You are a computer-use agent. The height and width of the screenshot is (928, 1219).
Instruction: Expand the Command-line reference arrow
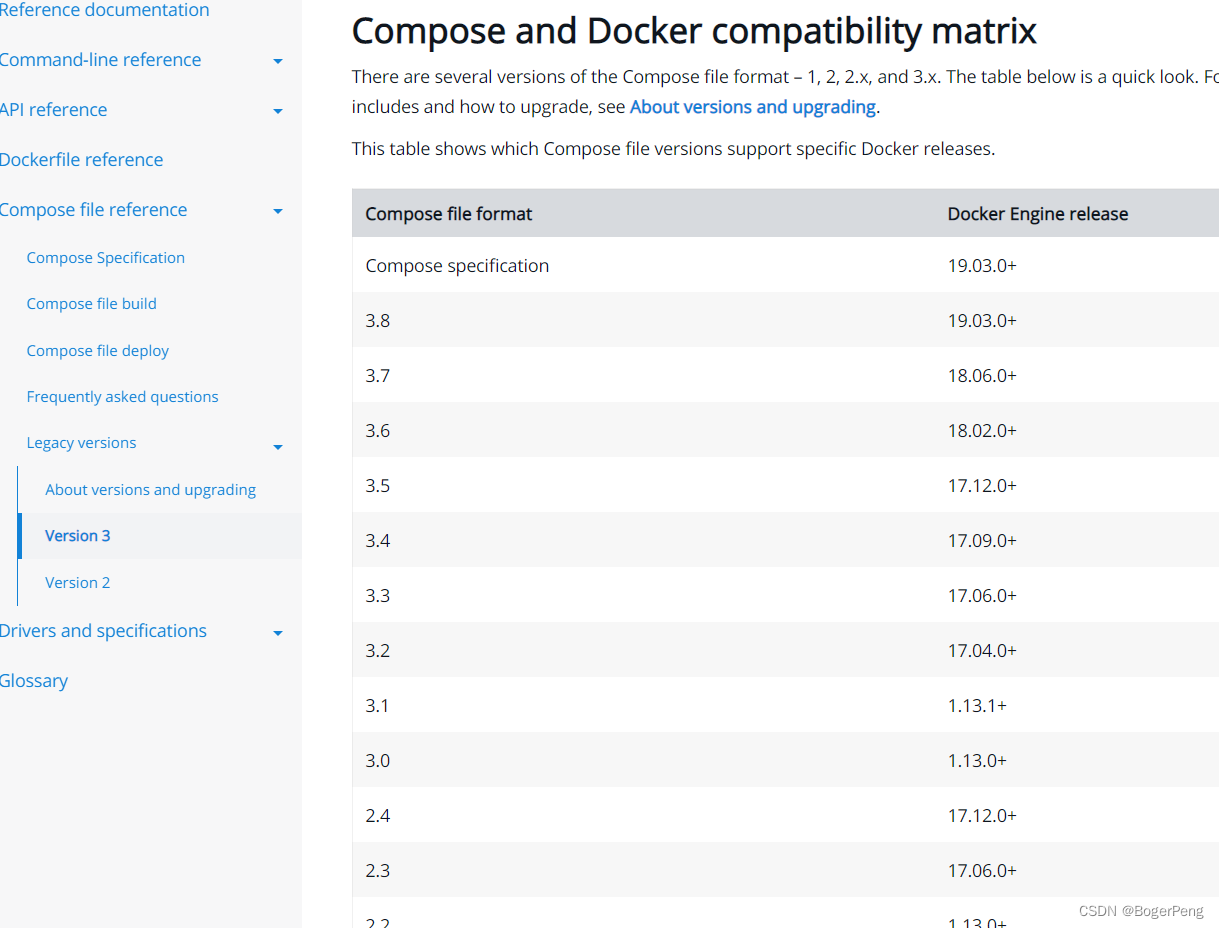click(x=278, y=61)
